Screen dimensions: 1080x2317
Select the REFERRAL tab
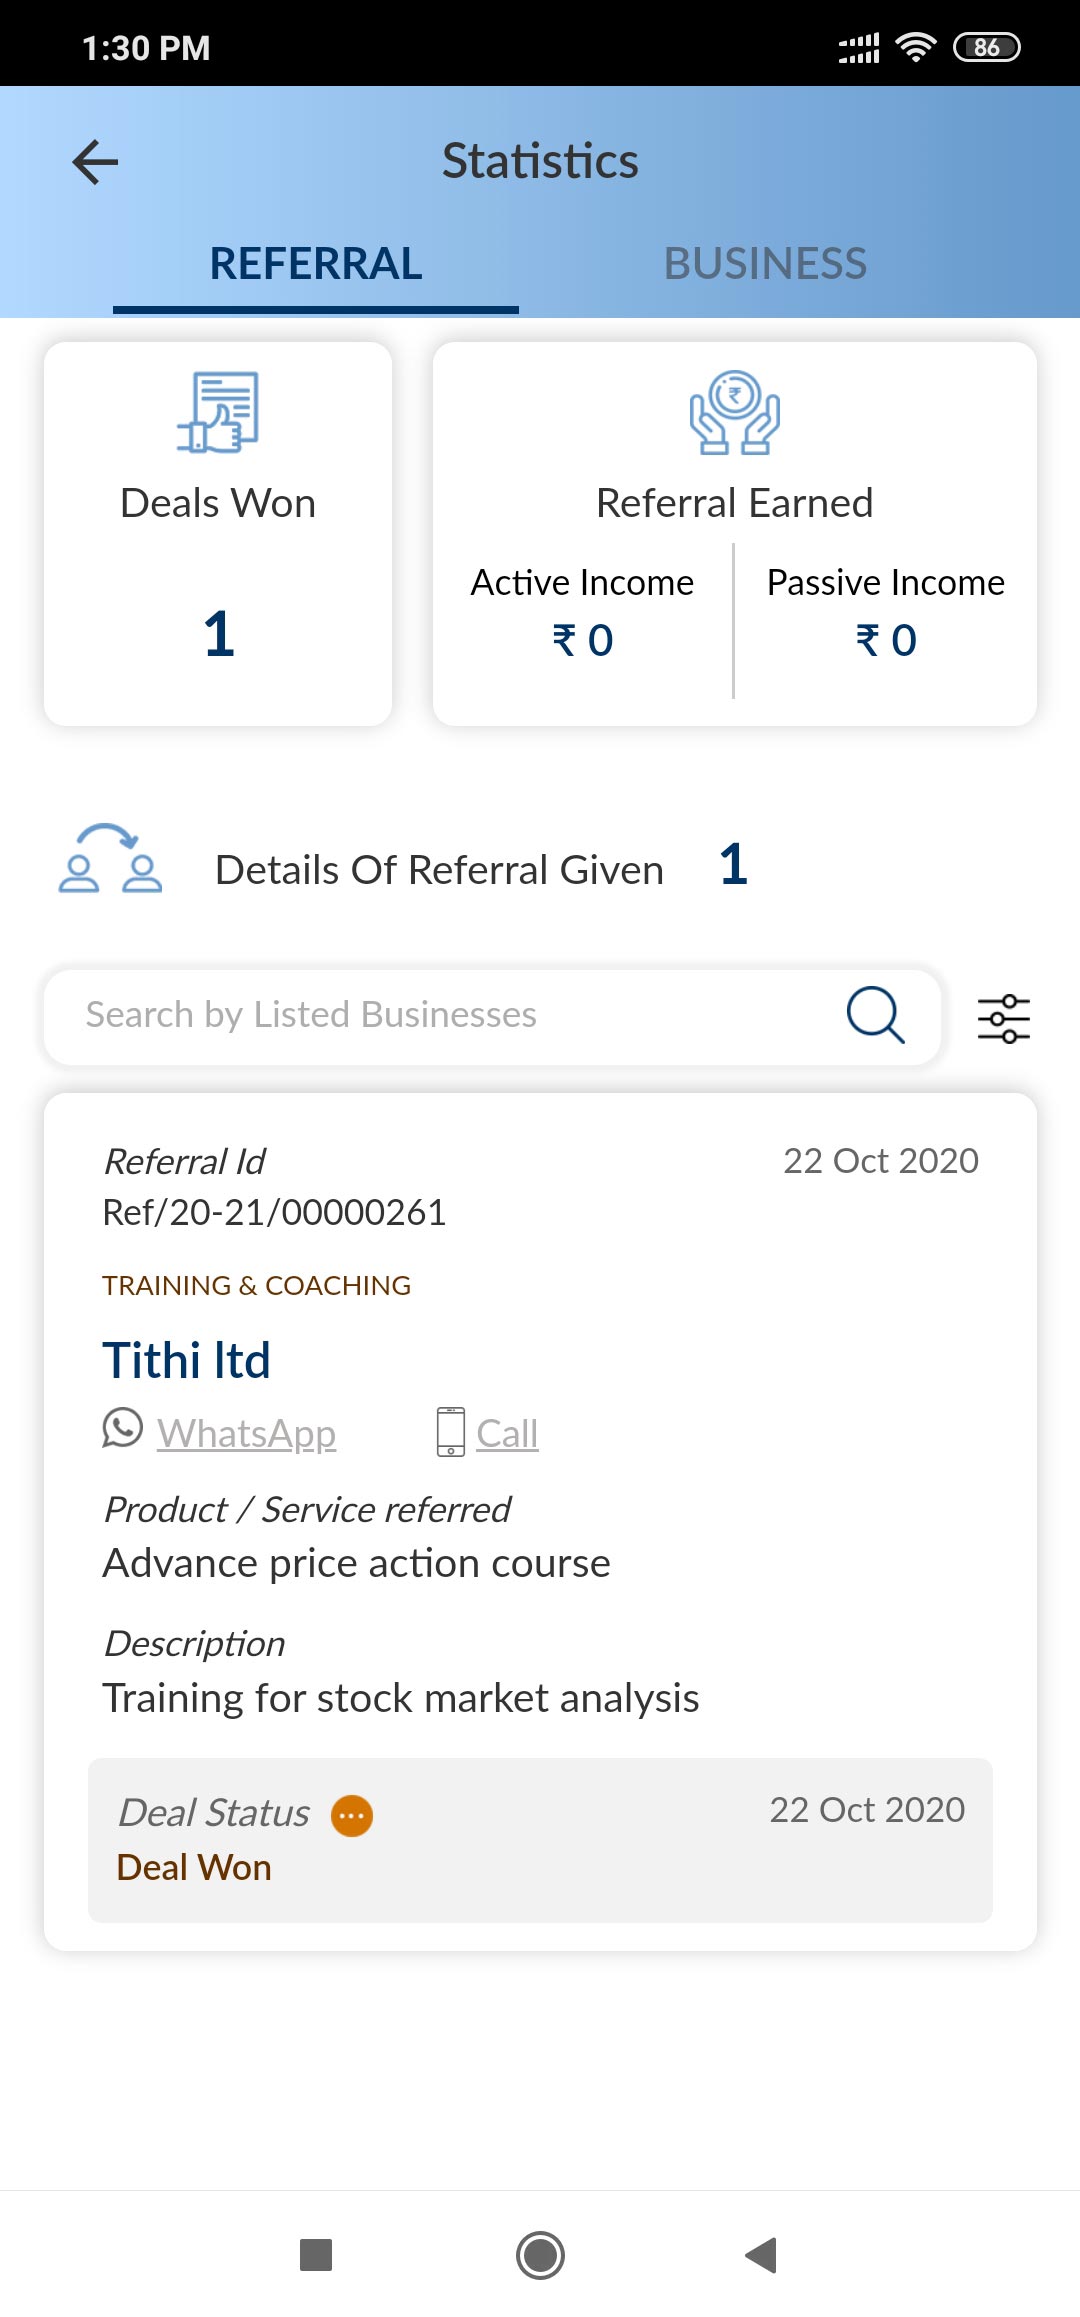pyautogui.click(x=316, y=264)
